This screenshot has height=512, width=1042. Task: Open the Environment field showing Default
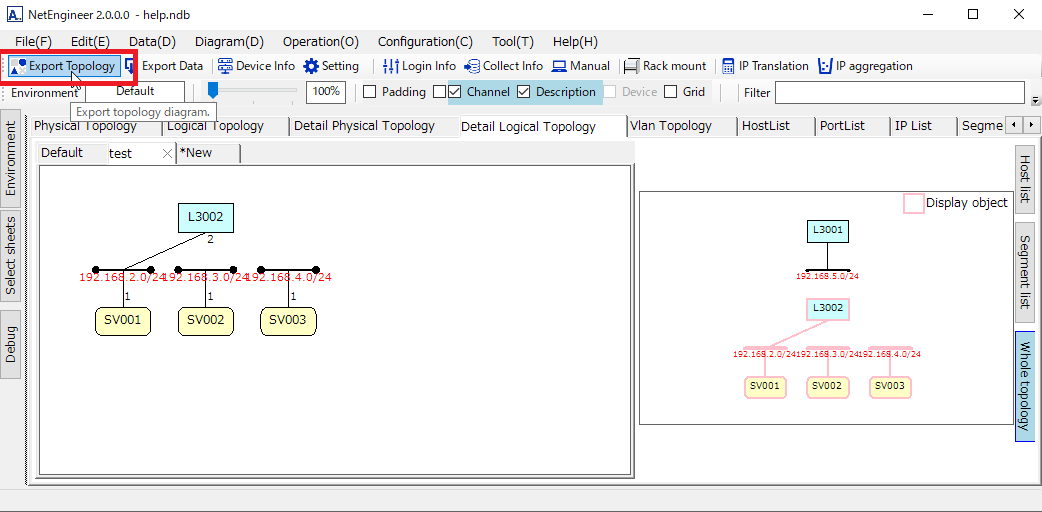click(135, 92)
